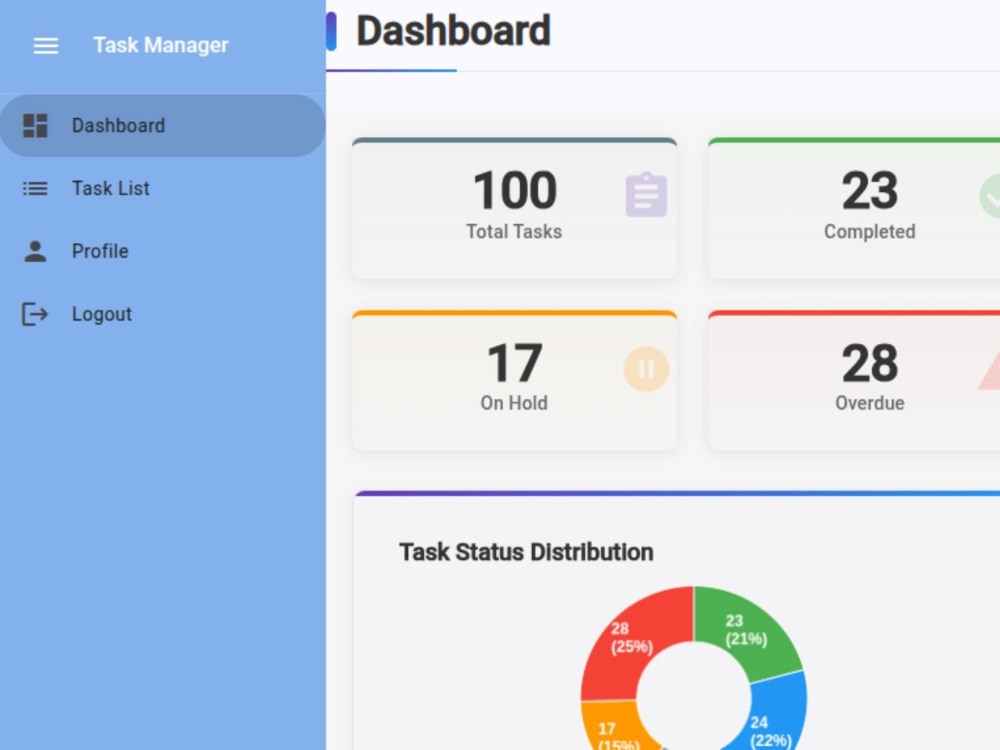Click the Logout arrow icon
The image size is (1000, 750).
pos(35,314)
